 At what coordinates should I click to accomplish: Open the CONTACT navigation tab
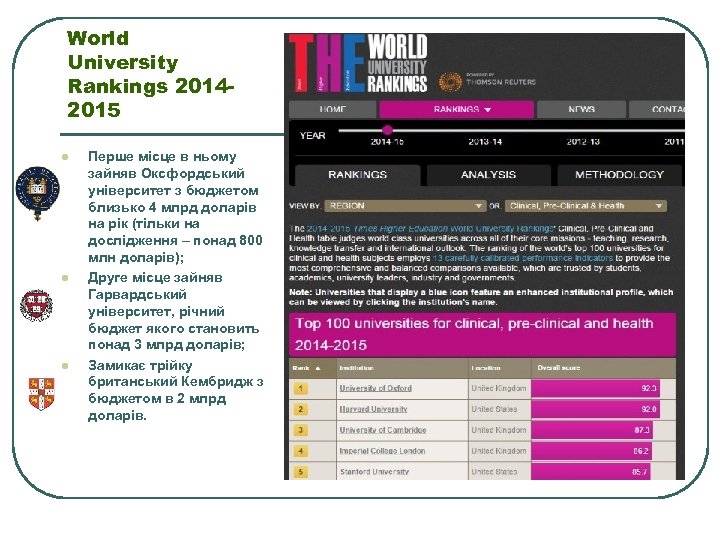click(657, 109)
